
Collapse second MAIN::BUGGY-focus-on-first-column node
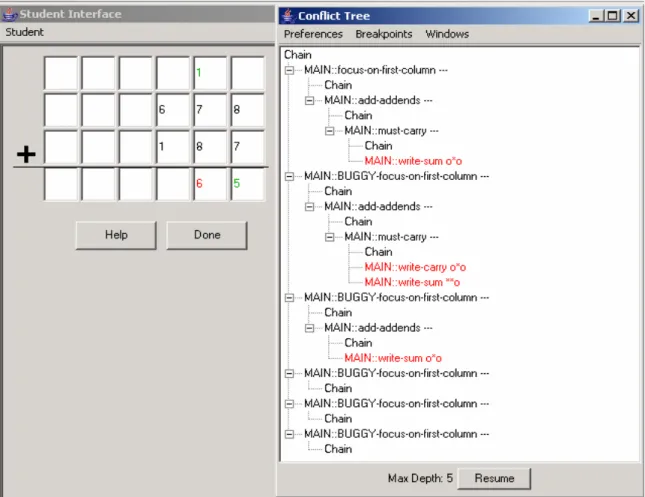pos(289,297)
